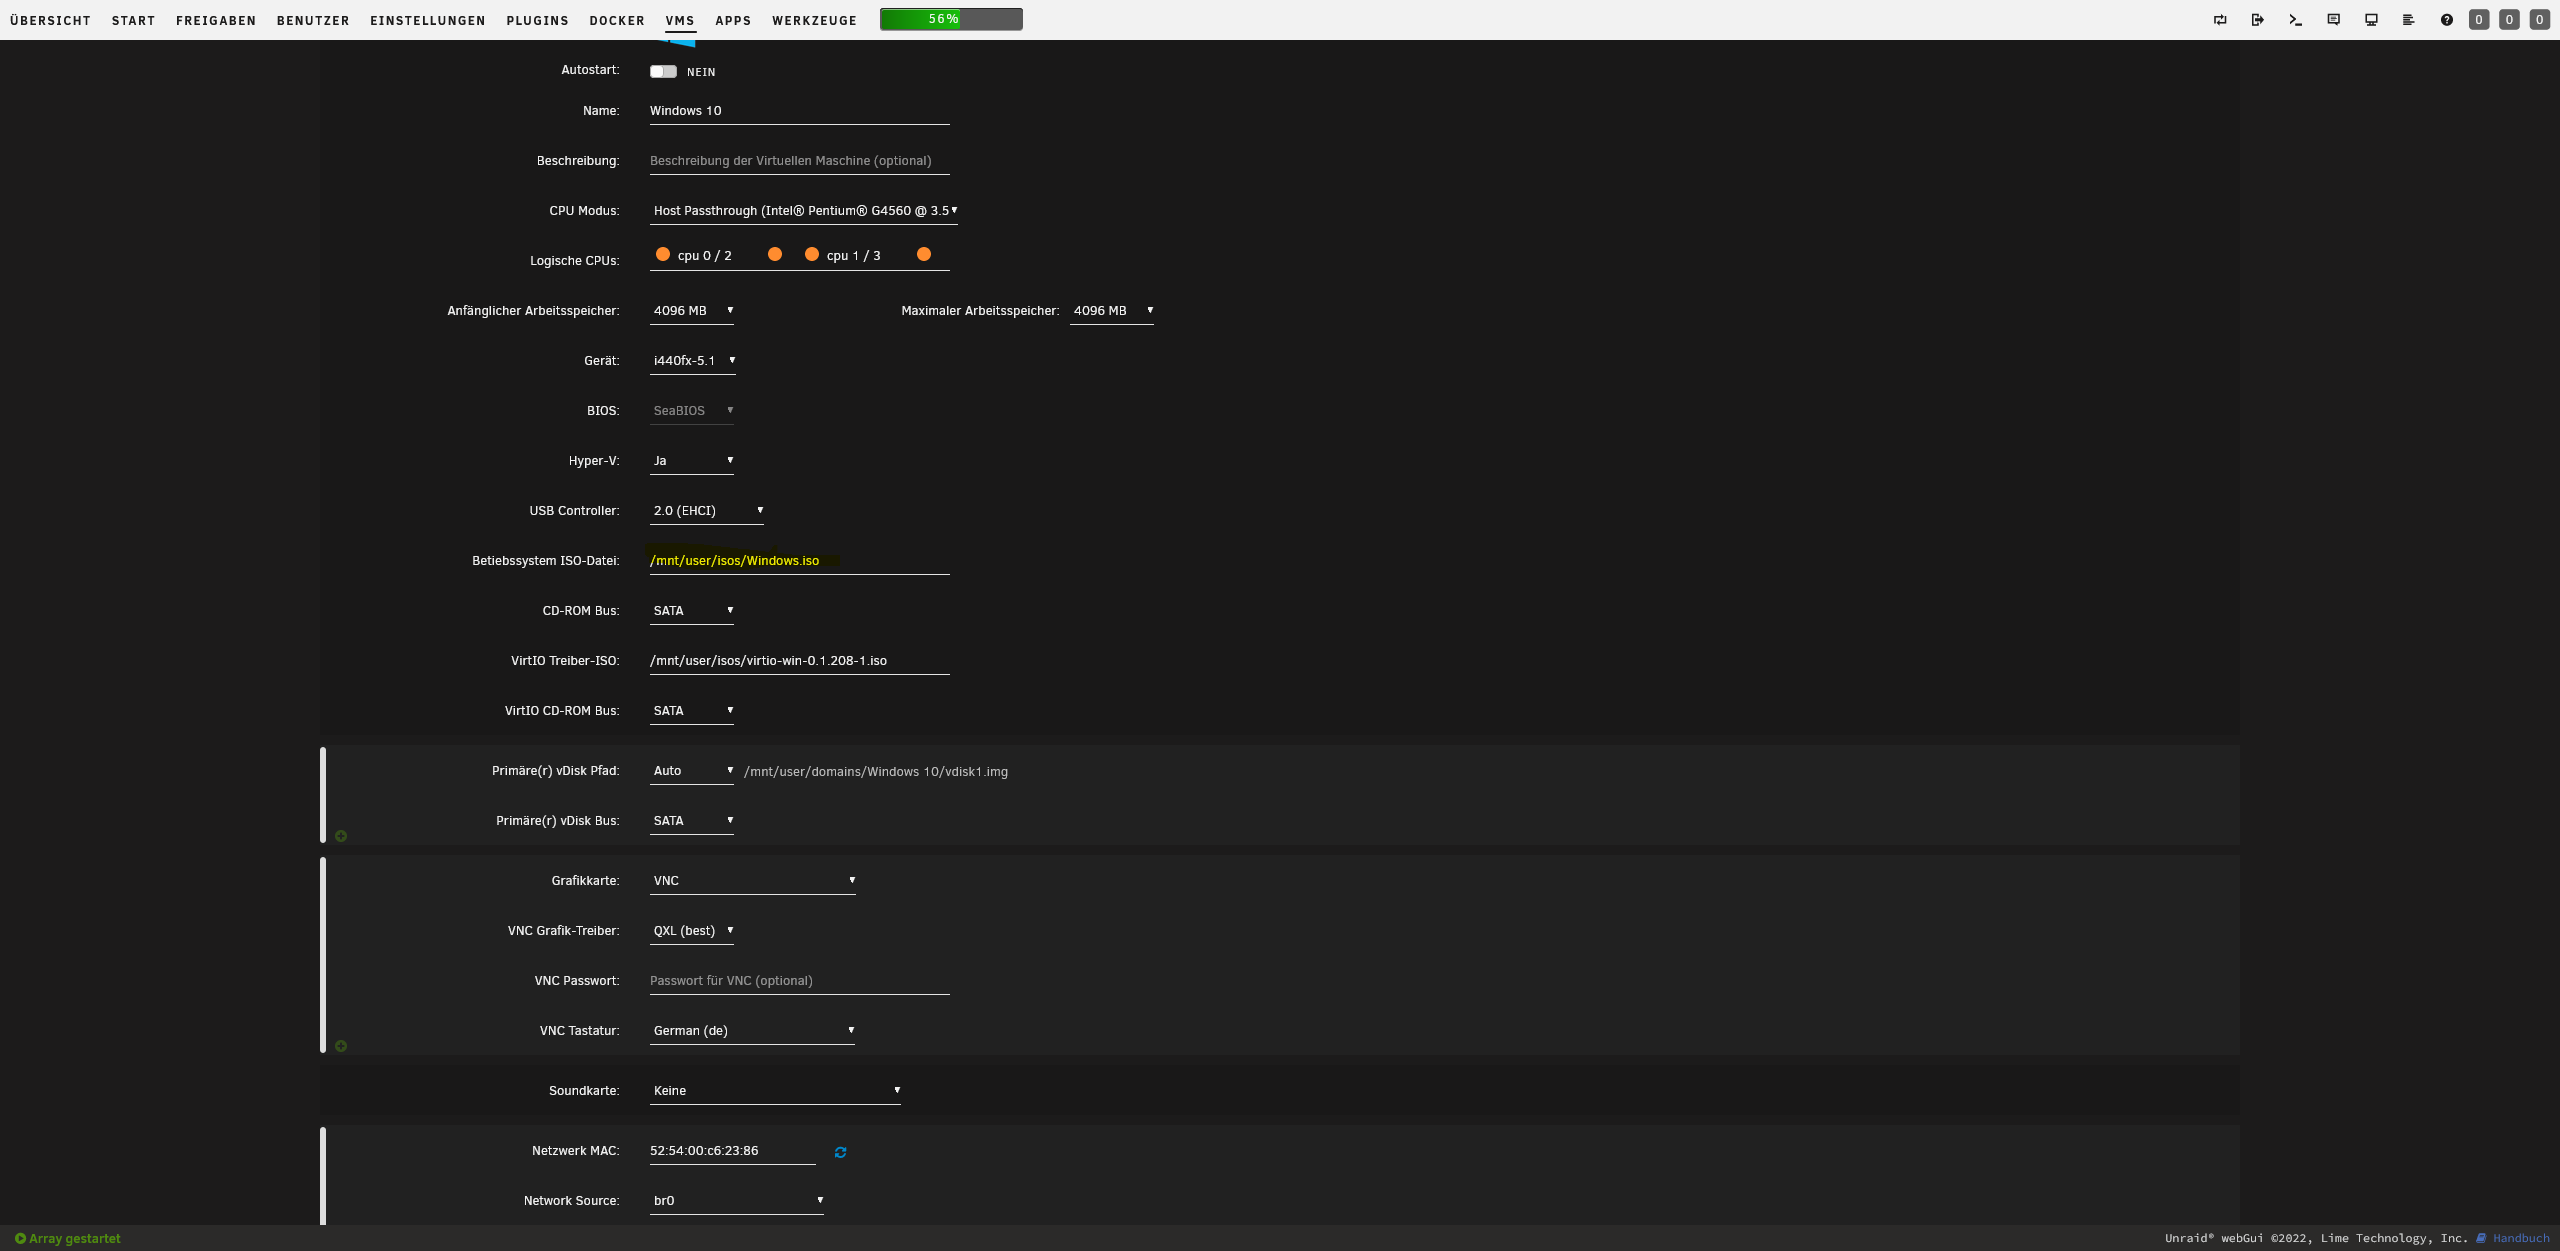Image resolution: width=2560 pixels, height=1251 pixels.
Task: Open the Gerät i440fx-5.1 dropdown
Action: (x=693, y=361)
